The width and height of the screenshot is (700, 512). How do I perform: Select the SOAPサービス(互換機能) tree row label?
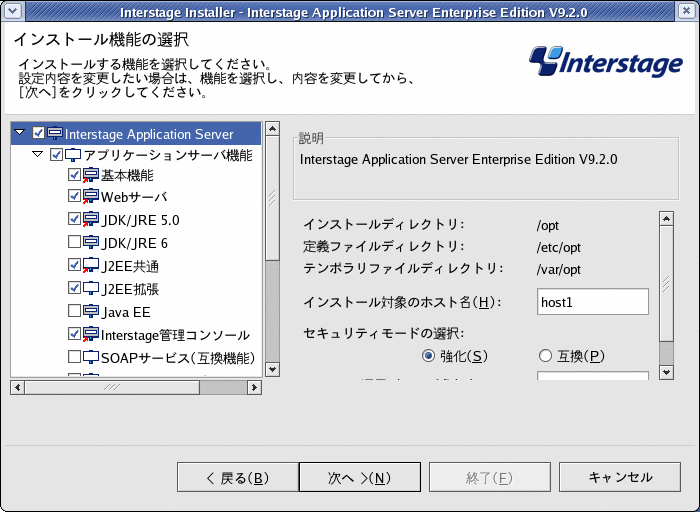(x=178, y=358)
